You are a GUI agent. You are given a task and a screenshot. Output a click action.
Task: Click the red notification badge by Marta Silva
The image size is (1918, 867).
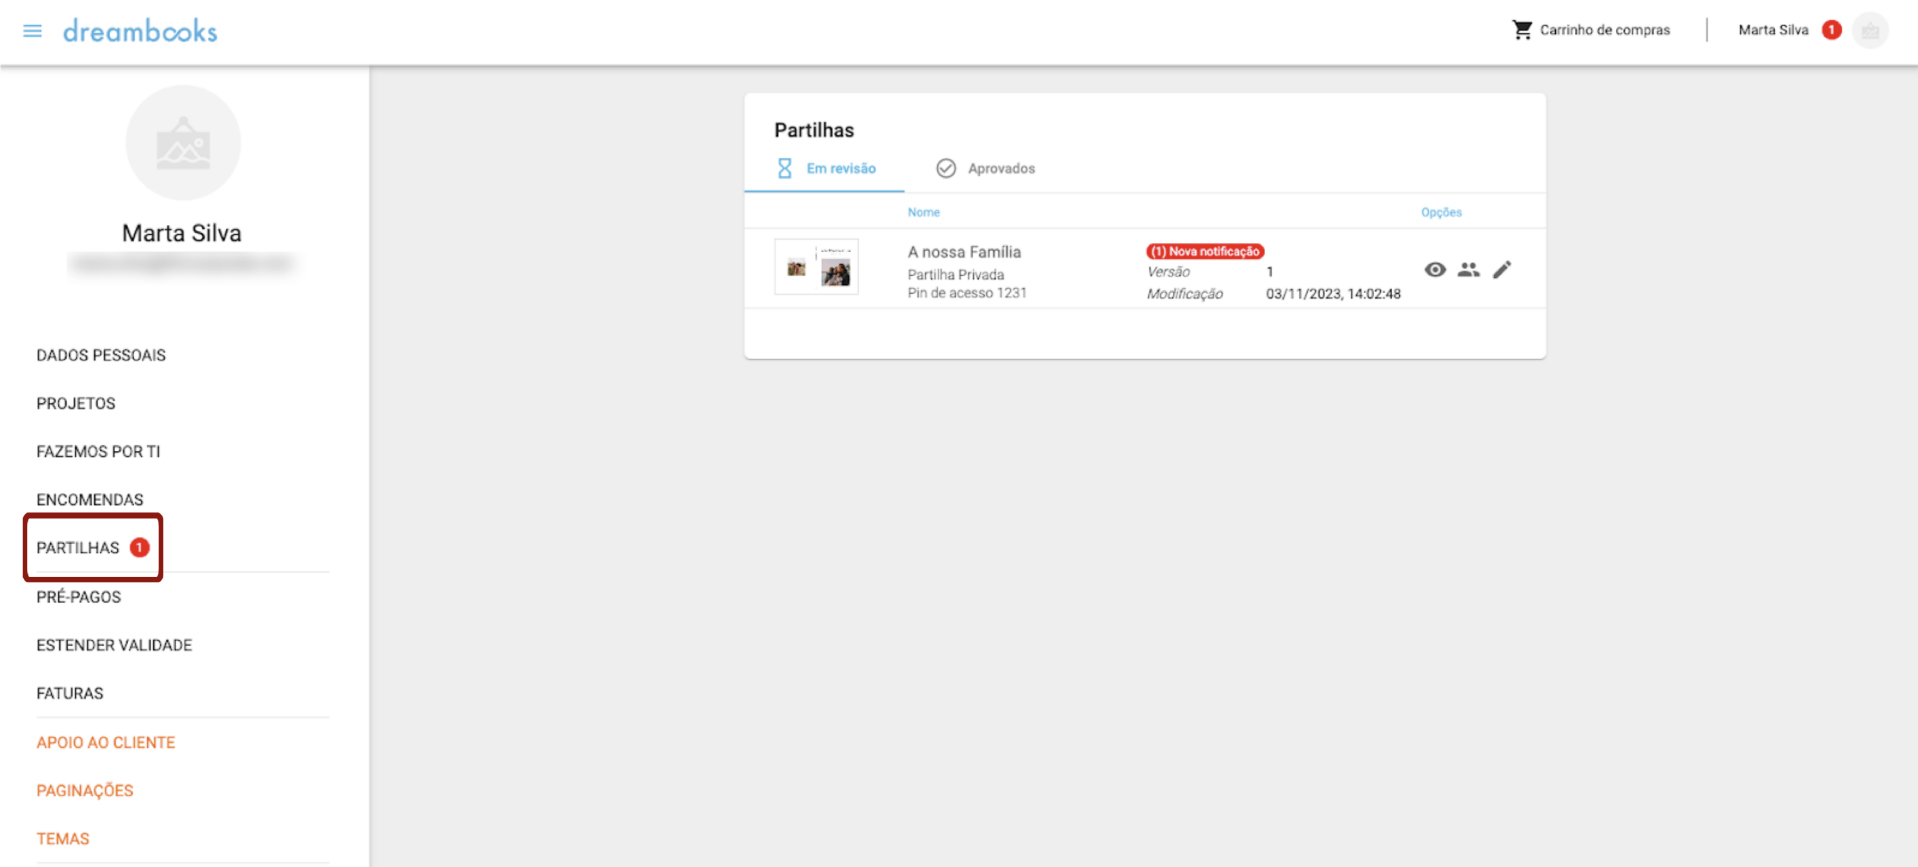(1831, 30)
